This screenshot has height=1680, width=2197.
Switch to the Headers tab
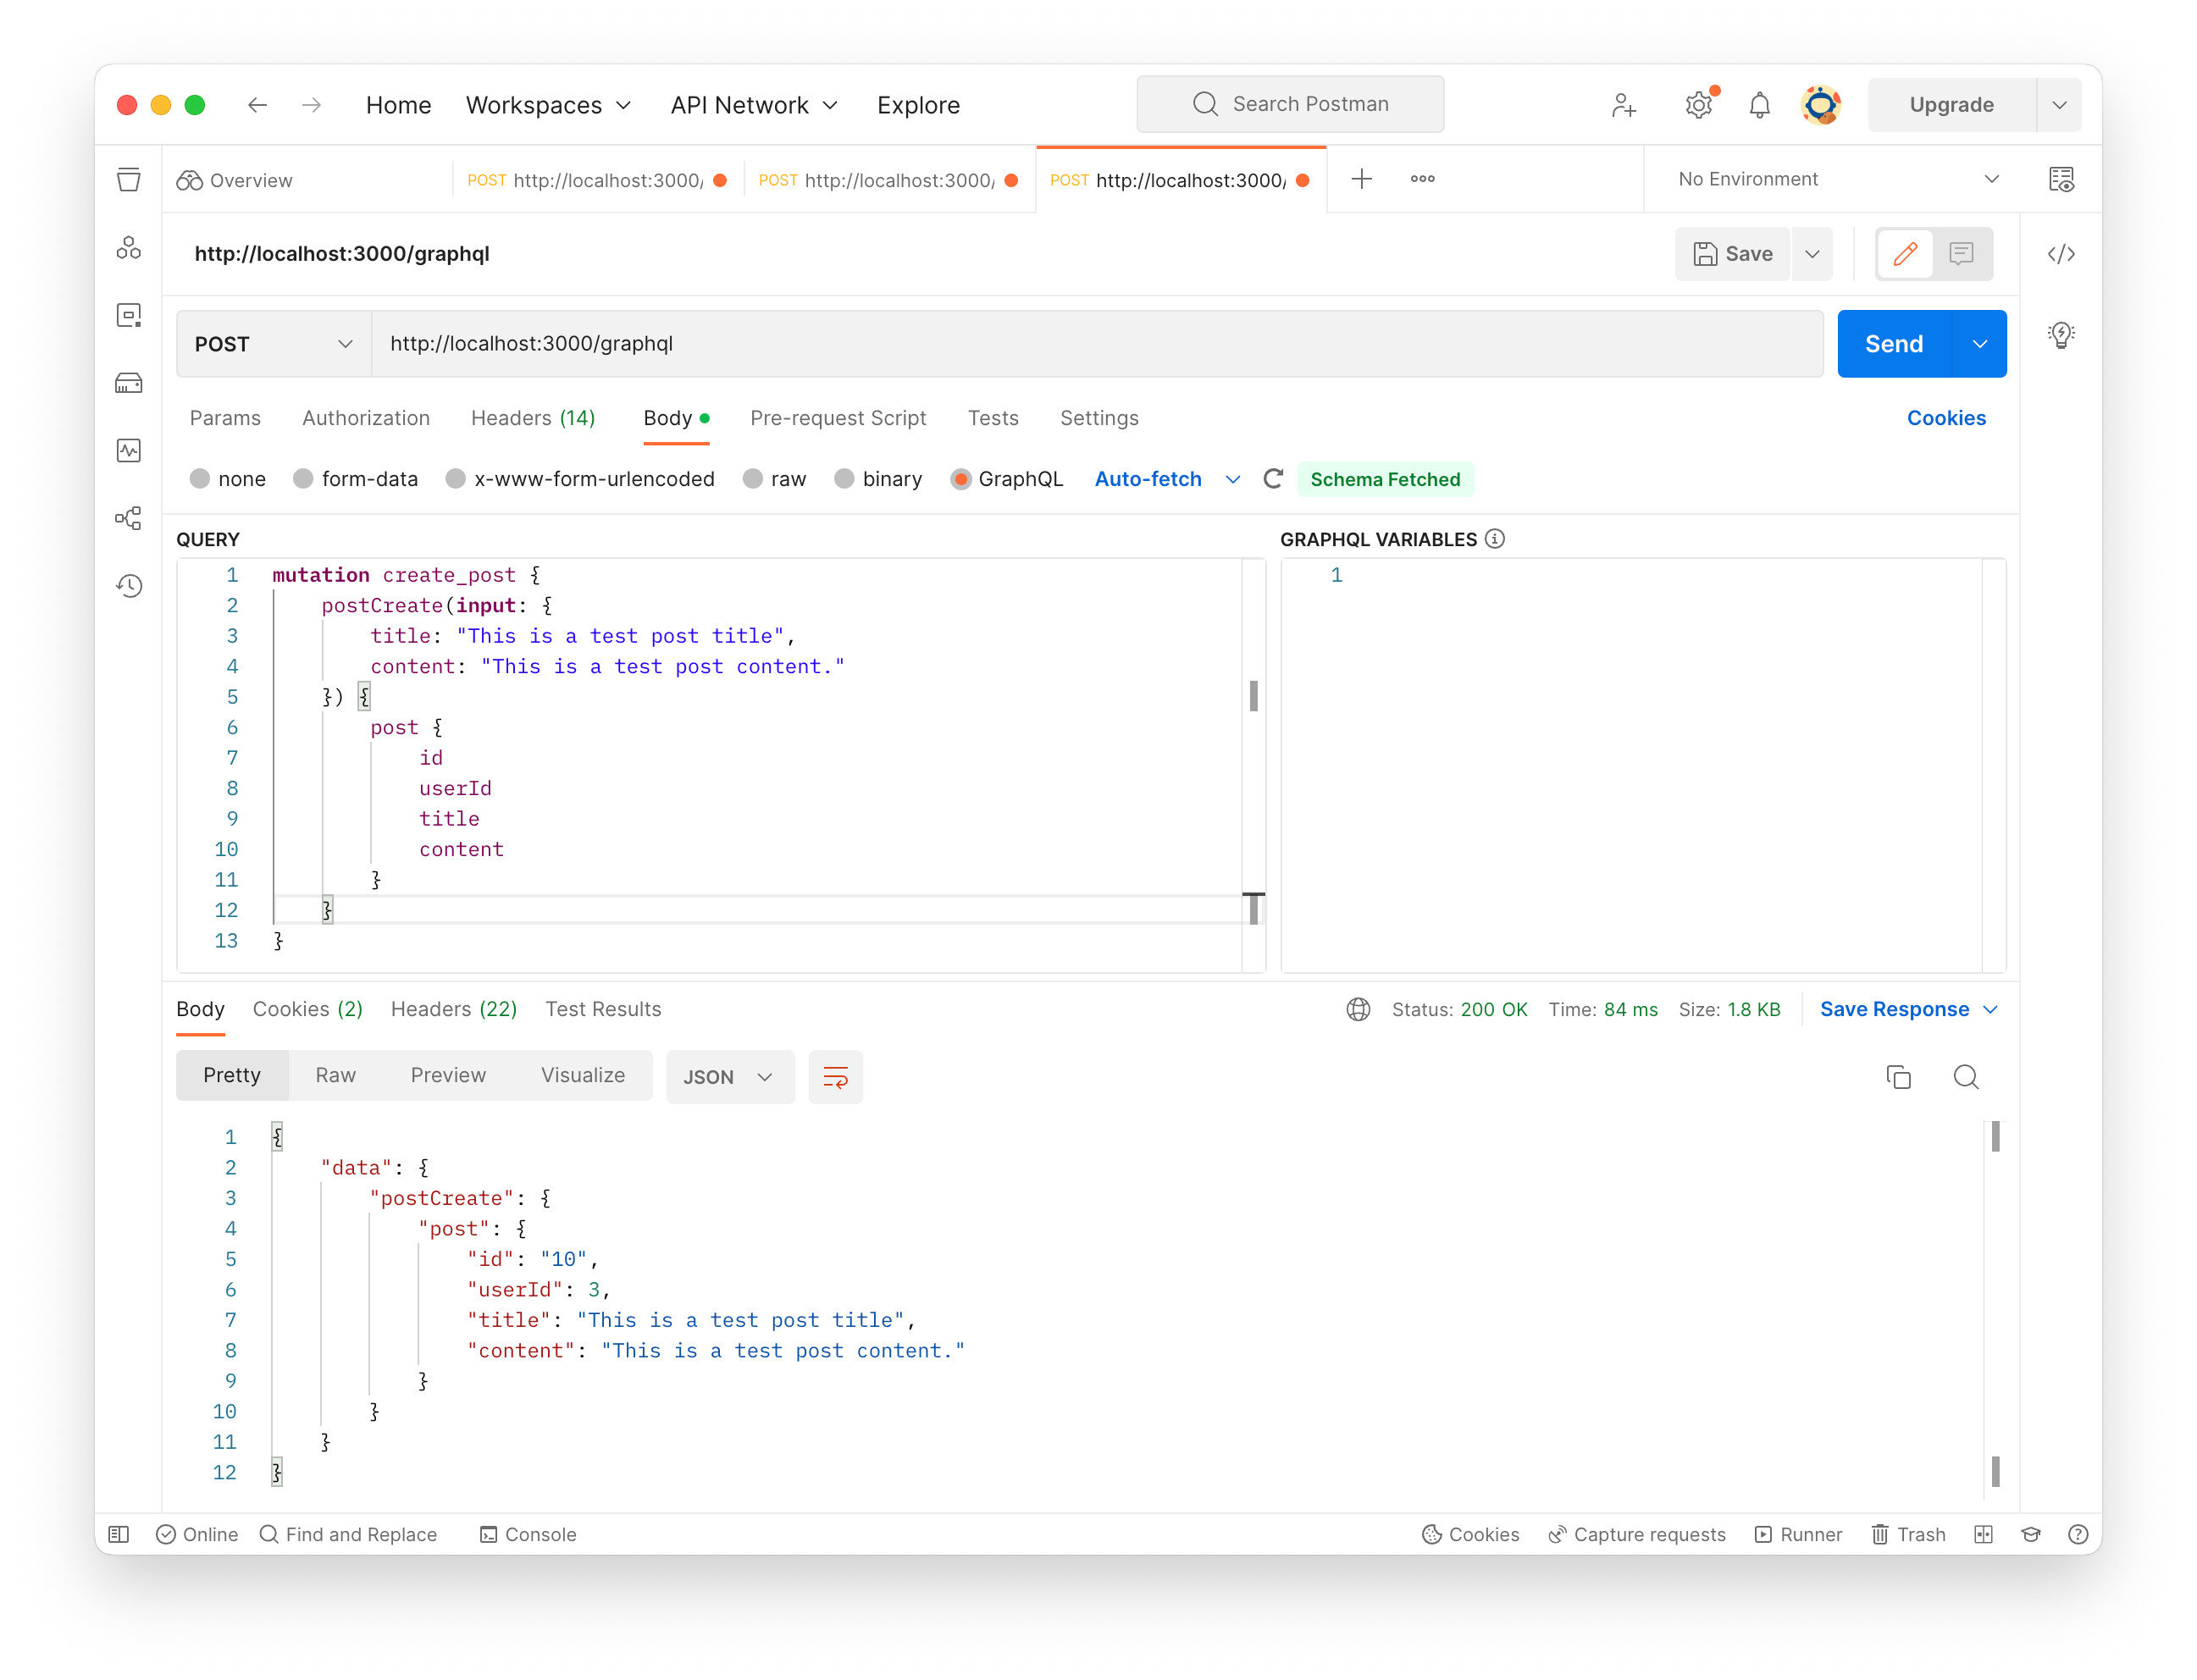point(533,418)
